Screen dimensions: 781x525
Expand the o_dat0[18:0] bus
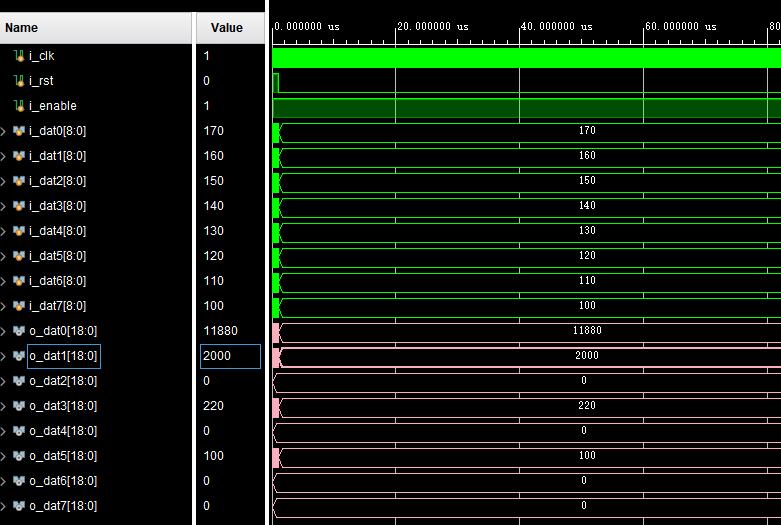3,331
